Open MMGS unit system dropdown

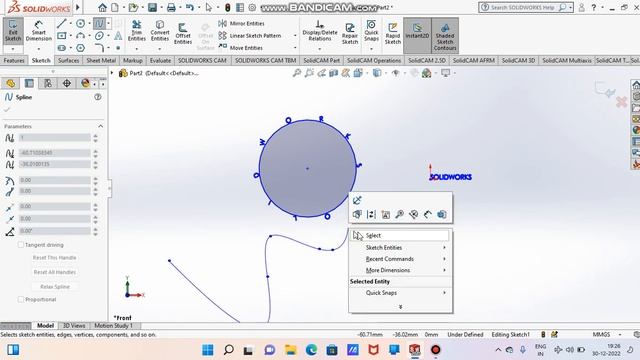pyautogui.click(x=620, y=334)
